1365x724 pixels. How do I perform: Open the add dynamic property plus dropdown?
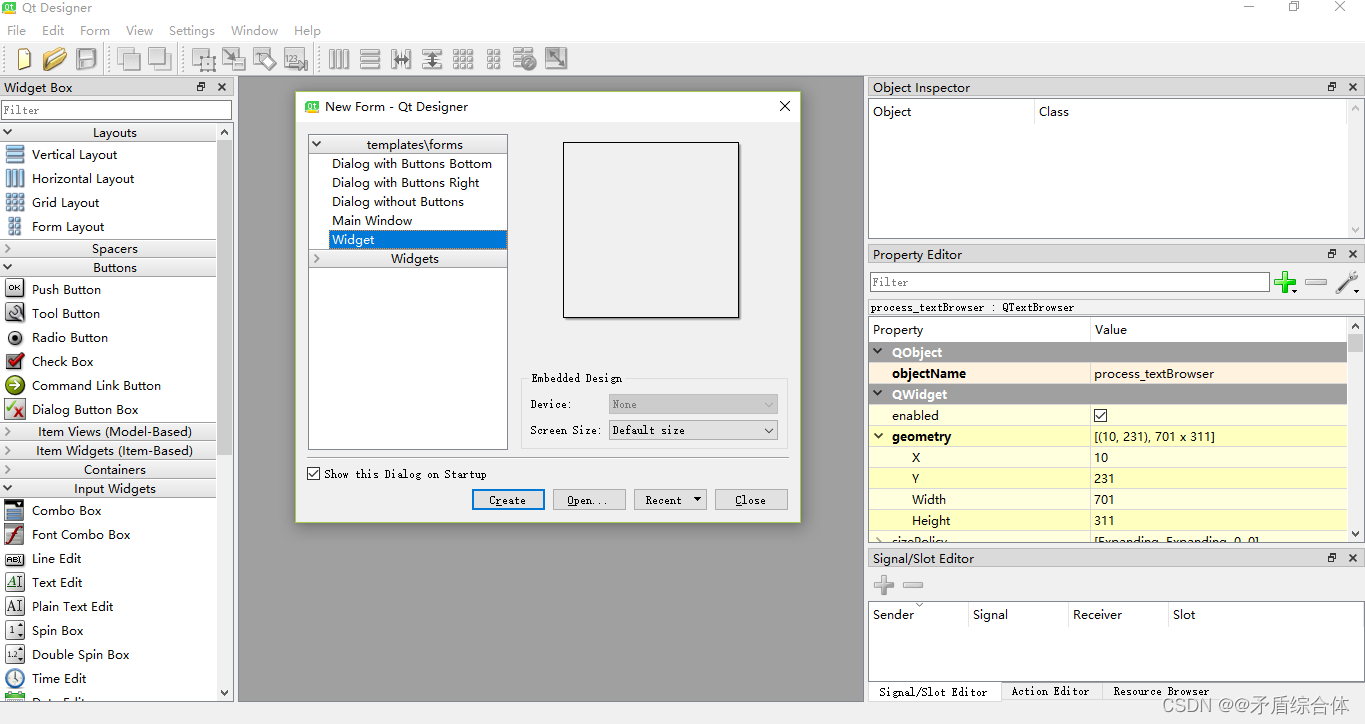1286,283
